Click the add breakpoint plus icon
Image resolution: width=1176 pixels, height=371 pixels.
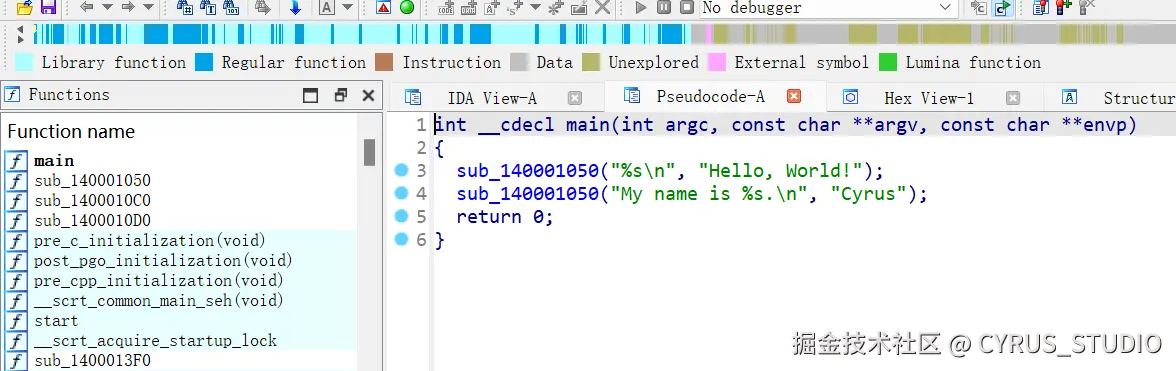pyautogui.click(x=1064, y=7)
